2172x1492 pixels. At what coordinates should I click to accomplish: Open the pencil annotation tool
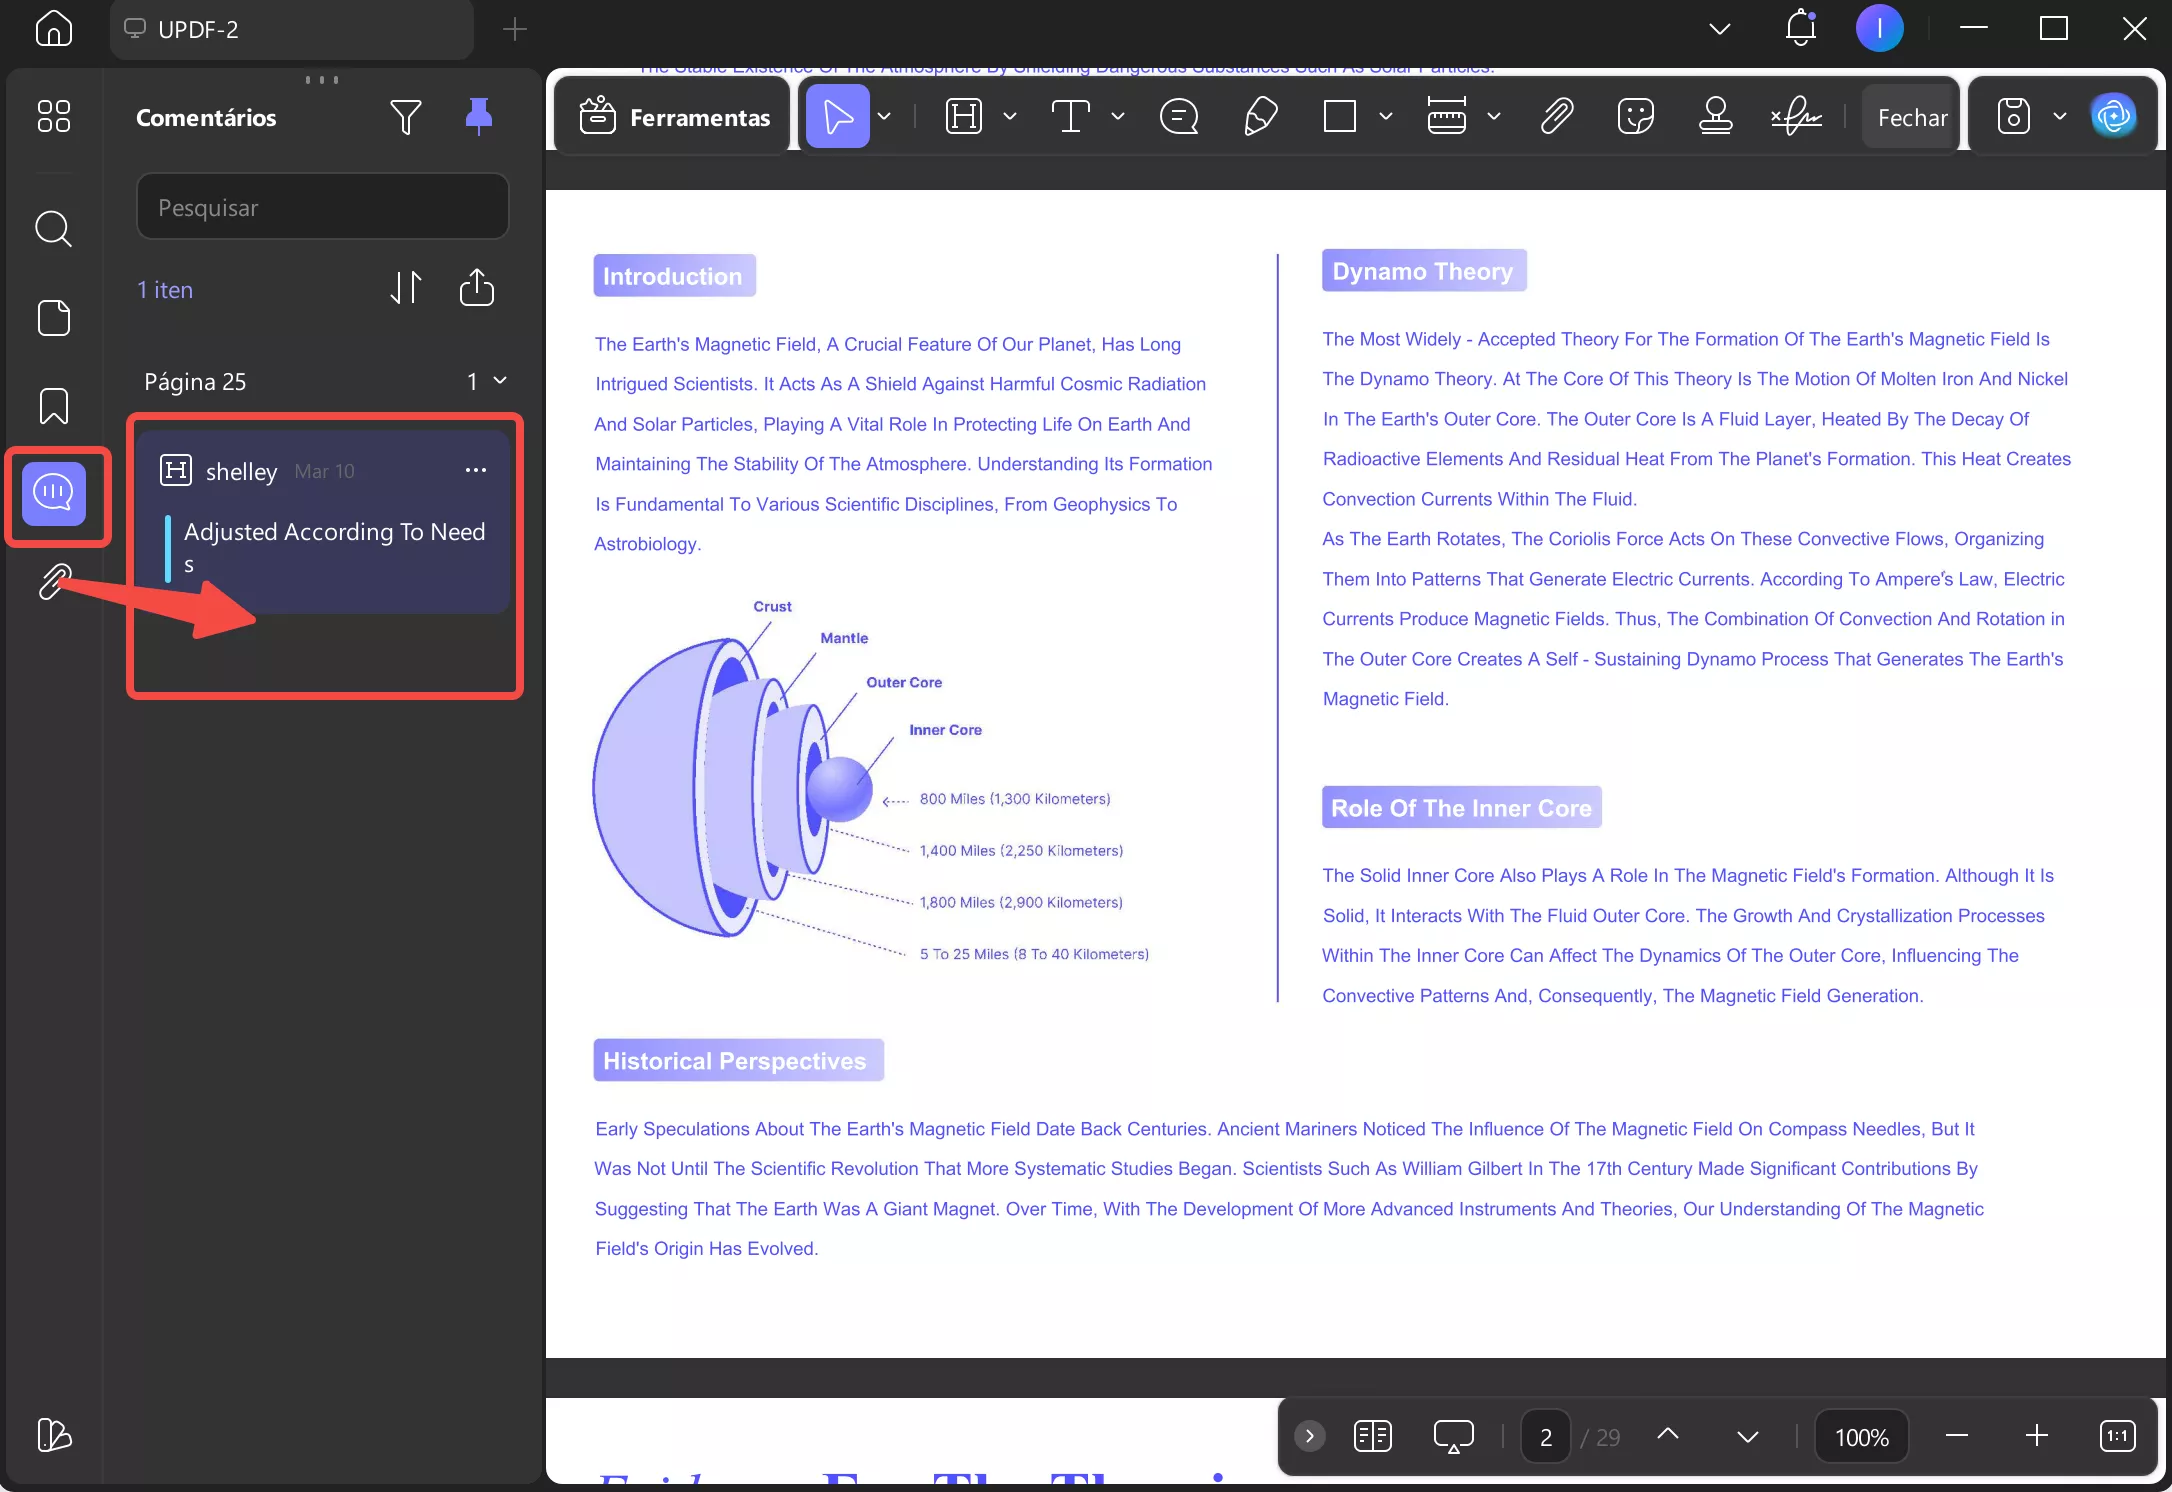(x=1259, y=115)
